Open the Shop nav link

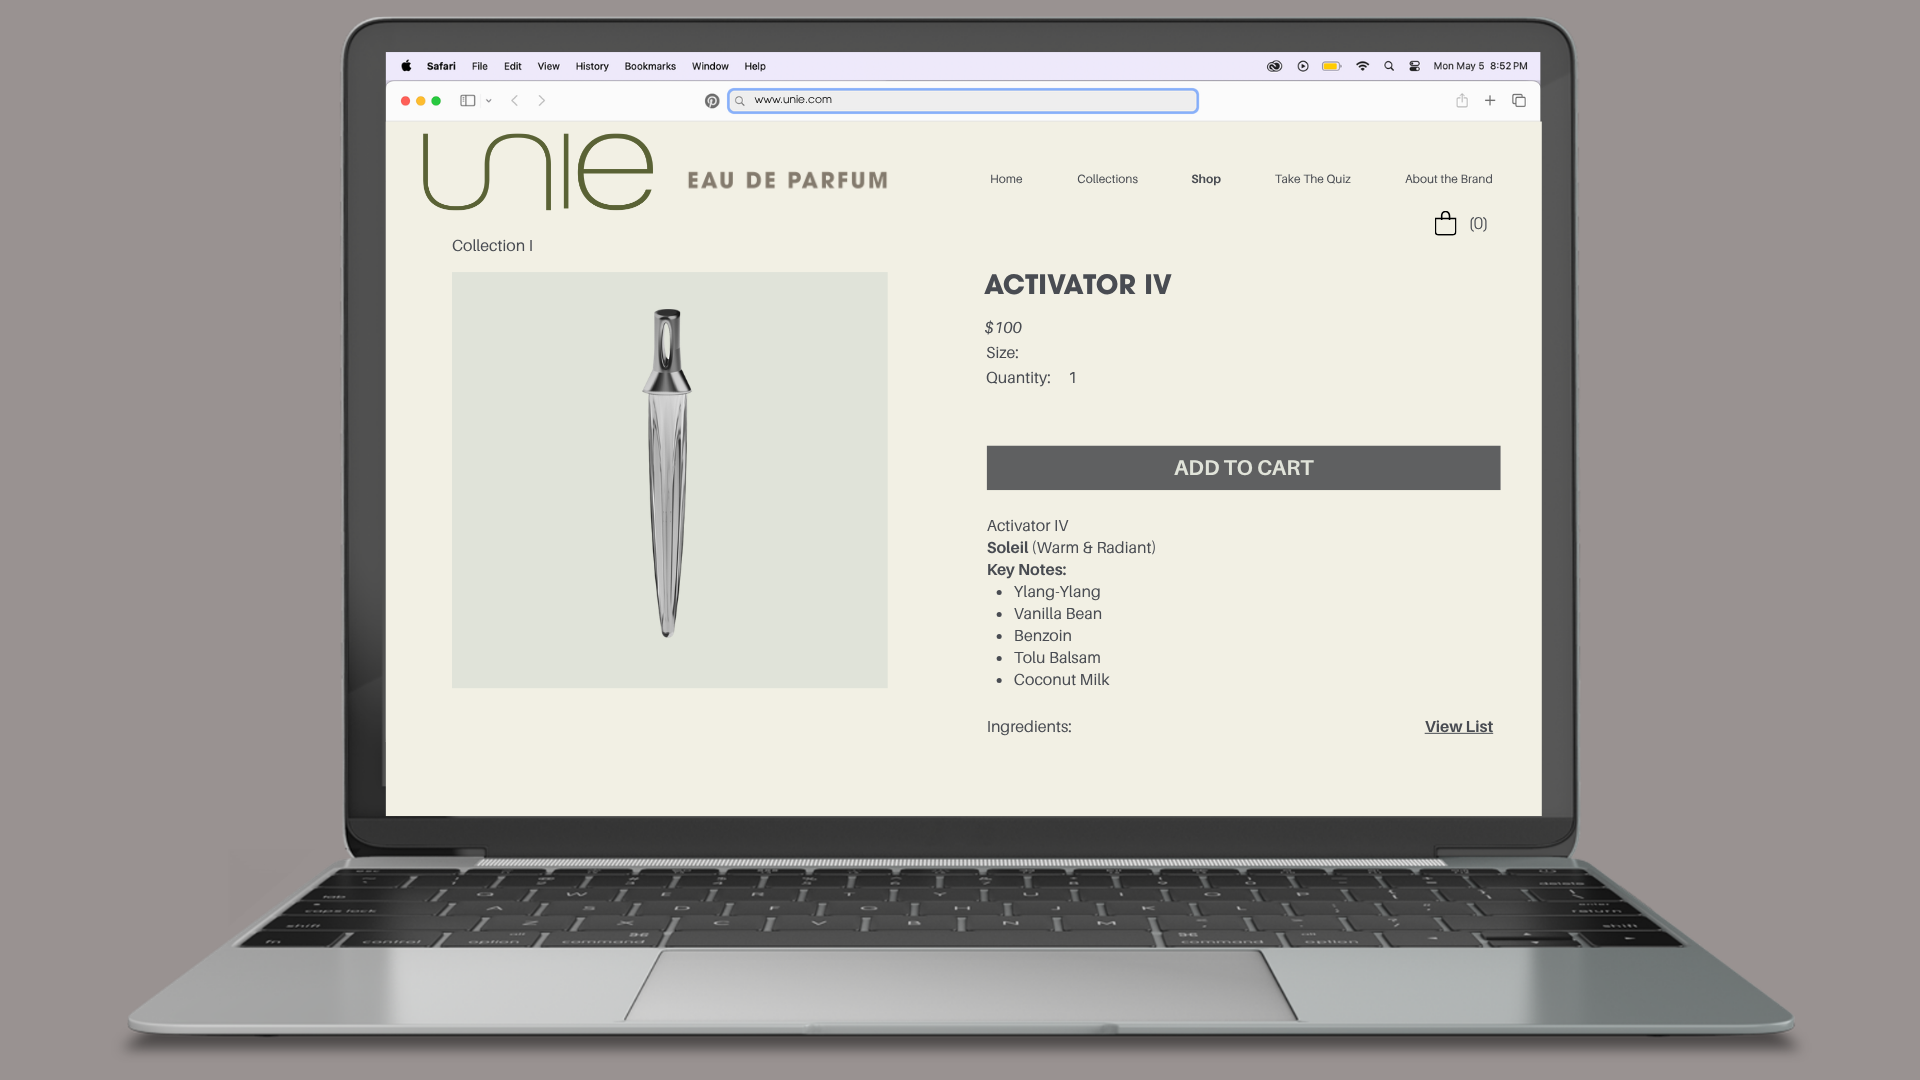tap(1206, 179)
